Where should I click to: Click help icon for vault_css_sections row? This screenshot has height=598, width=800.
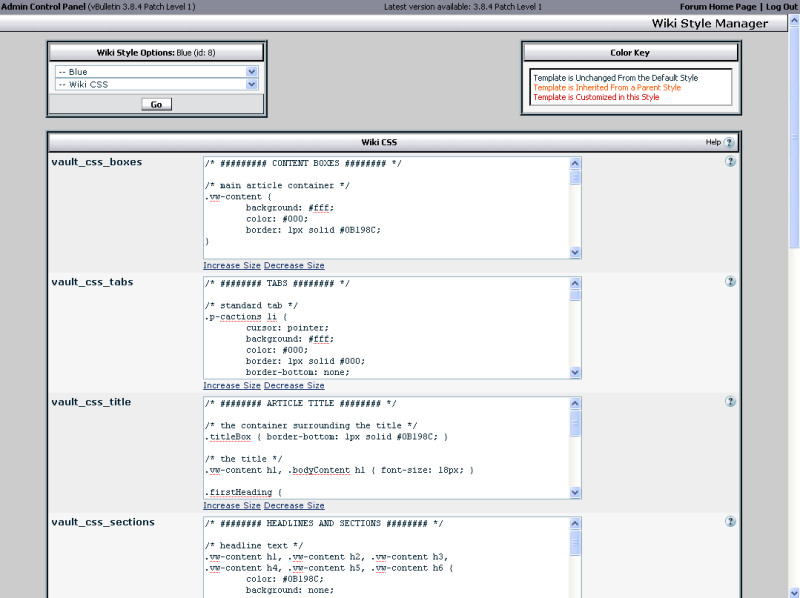[x=730, y=522]
